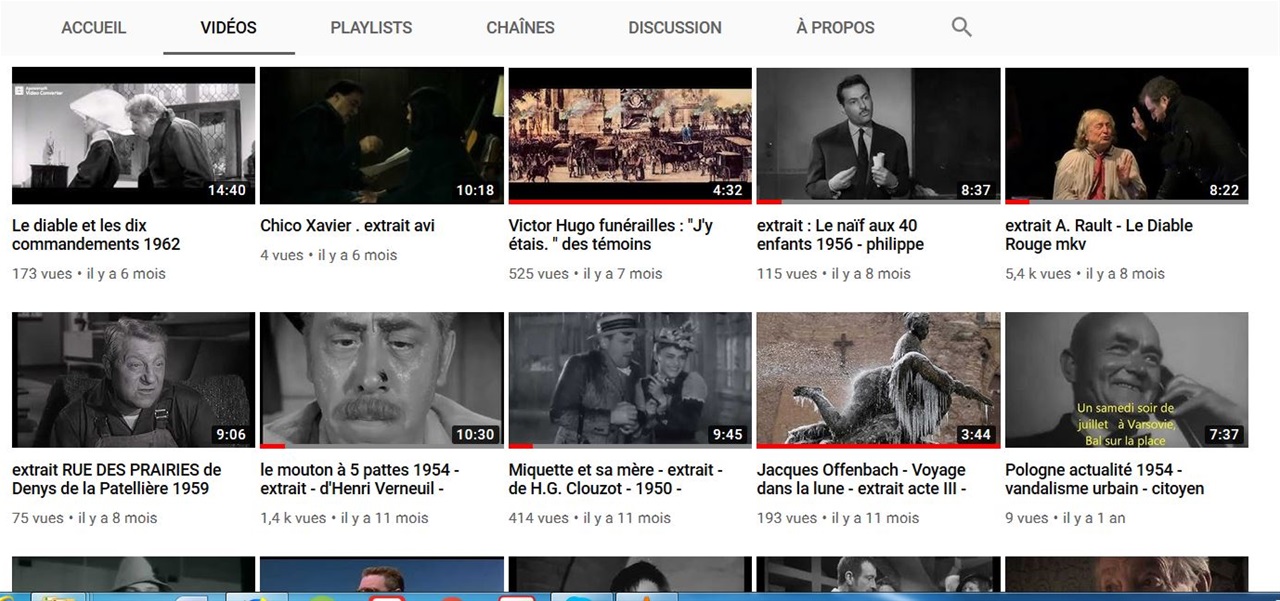This screenshot has width=1280, height=601.
Task: Click 'Miquette et sa mère' video title
Action: pos(615,479)
